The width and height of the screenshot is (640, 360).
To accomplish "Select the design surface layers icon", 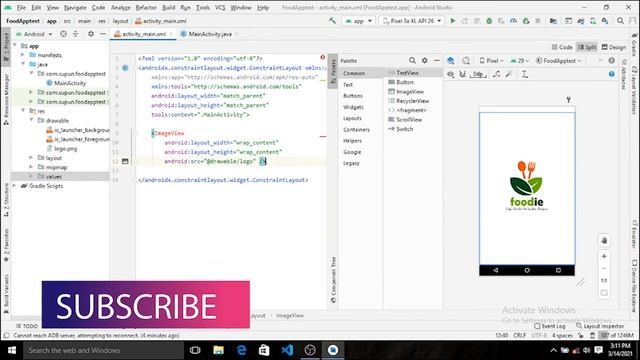I will click(451, 60).
